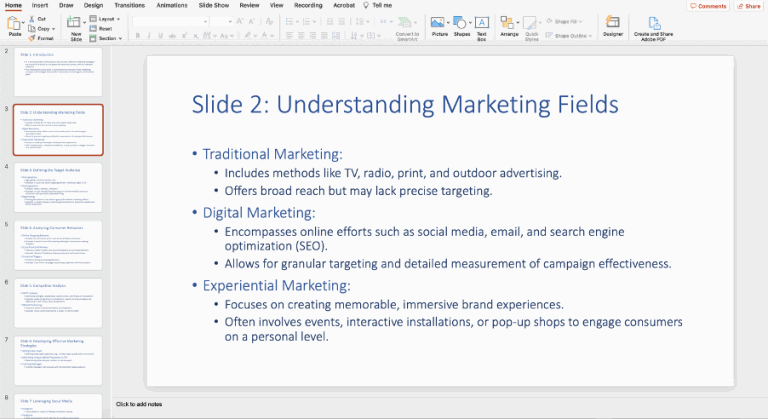Open the Shapes gallery icon
The height and width of the screenshot is (419, 768).
pos(461,23)
